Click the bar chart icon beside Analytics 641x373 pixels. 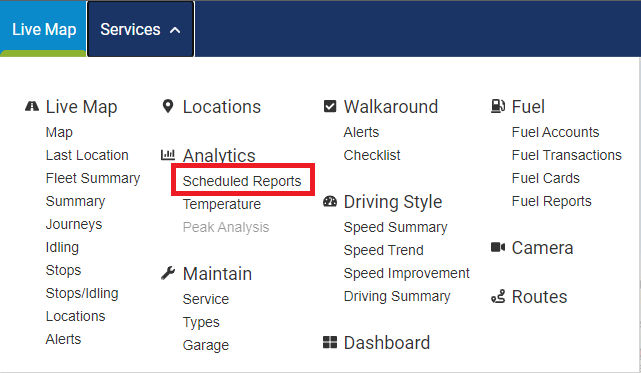coord(168,155)
